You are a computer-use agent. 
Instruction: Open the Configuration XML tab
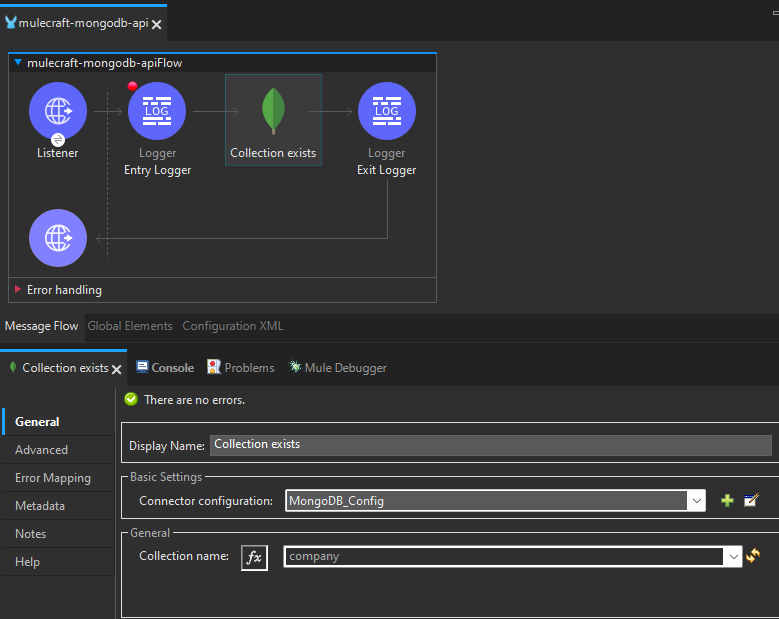(233, 326)
